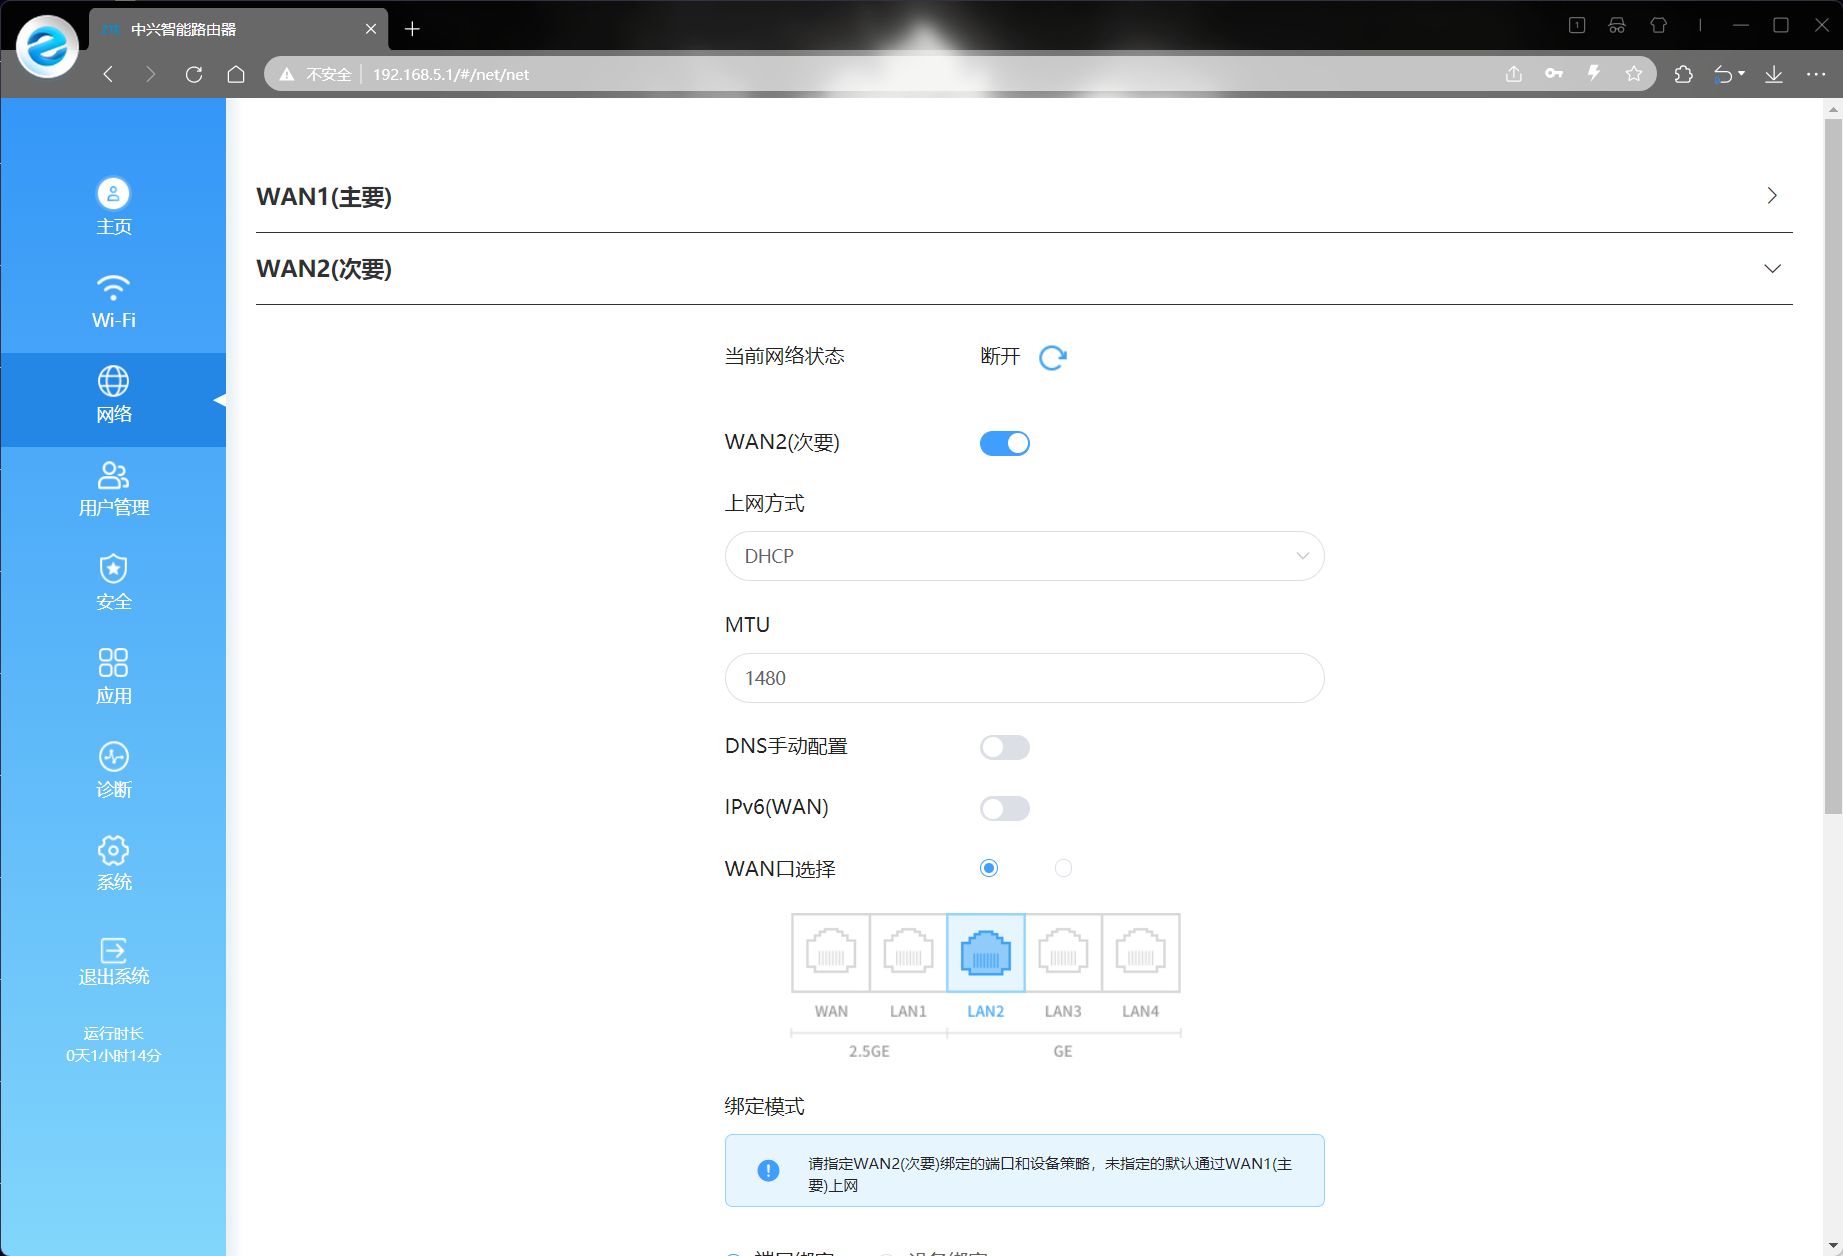The width and height of the screenshot is (1843, 1256).
Task: Open the 系统 system settings section
Action: coord(113,863)
